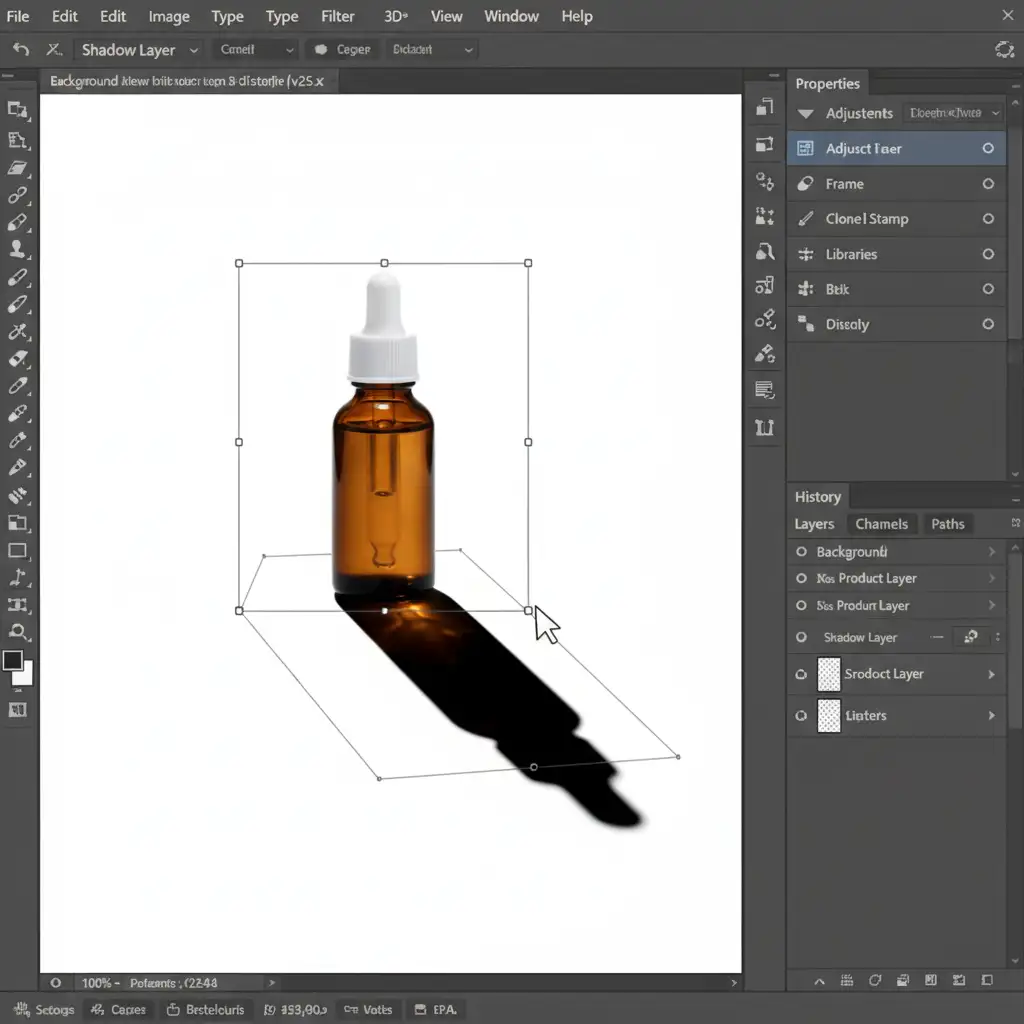Click the Frame panel icon
1024x1024 pixels.
[x=806, y=184]
